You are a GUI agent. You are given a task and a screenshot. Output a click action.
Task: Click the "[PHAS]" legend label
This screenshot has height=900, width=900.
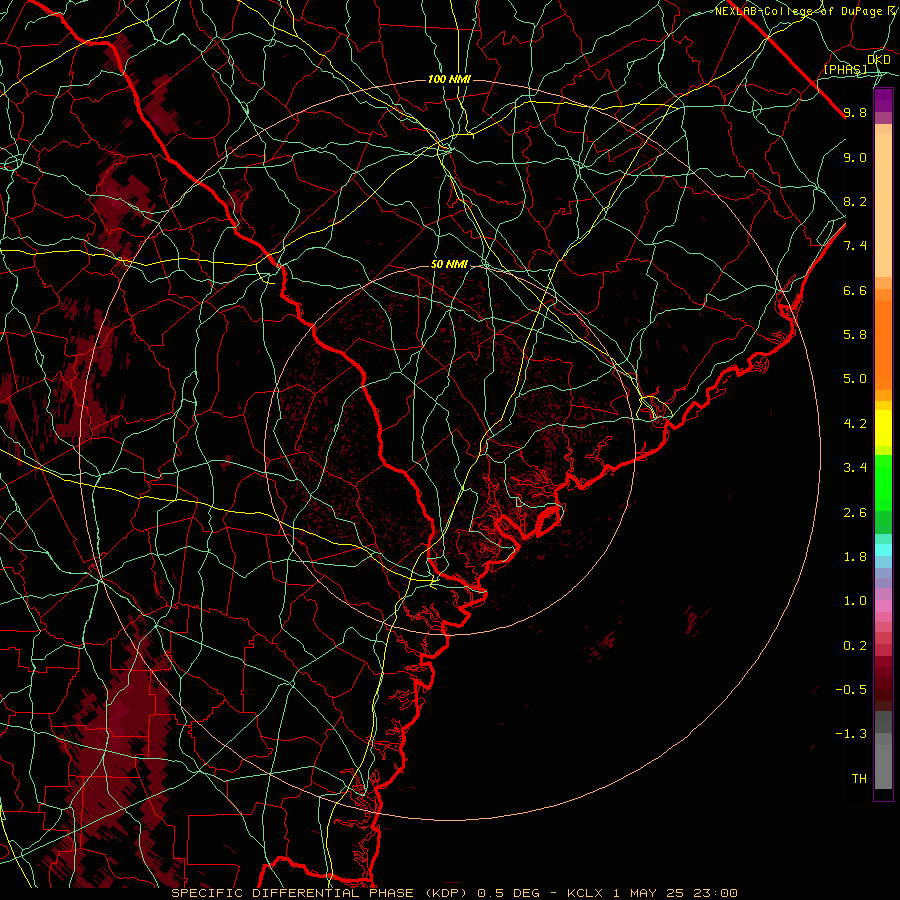click(x=845, y=69)
